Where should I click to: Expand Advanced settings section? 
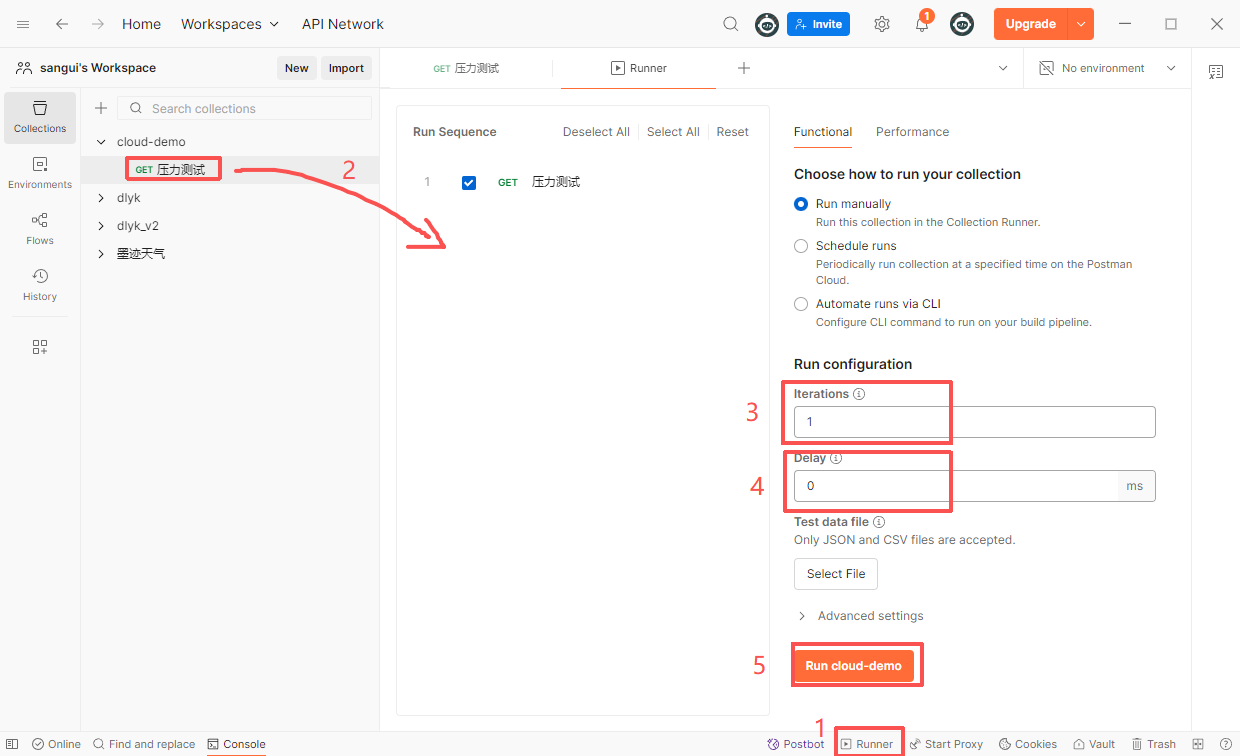(x=860, y=616)
